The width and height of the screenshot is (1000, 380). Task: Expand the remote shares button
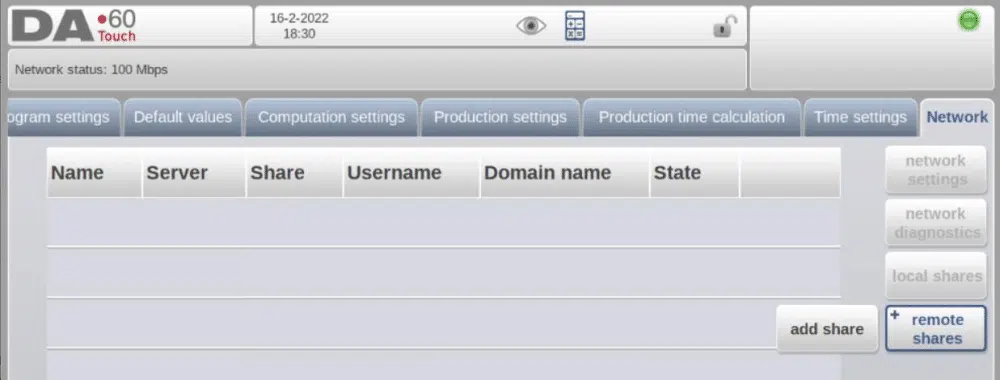[936, 329]
